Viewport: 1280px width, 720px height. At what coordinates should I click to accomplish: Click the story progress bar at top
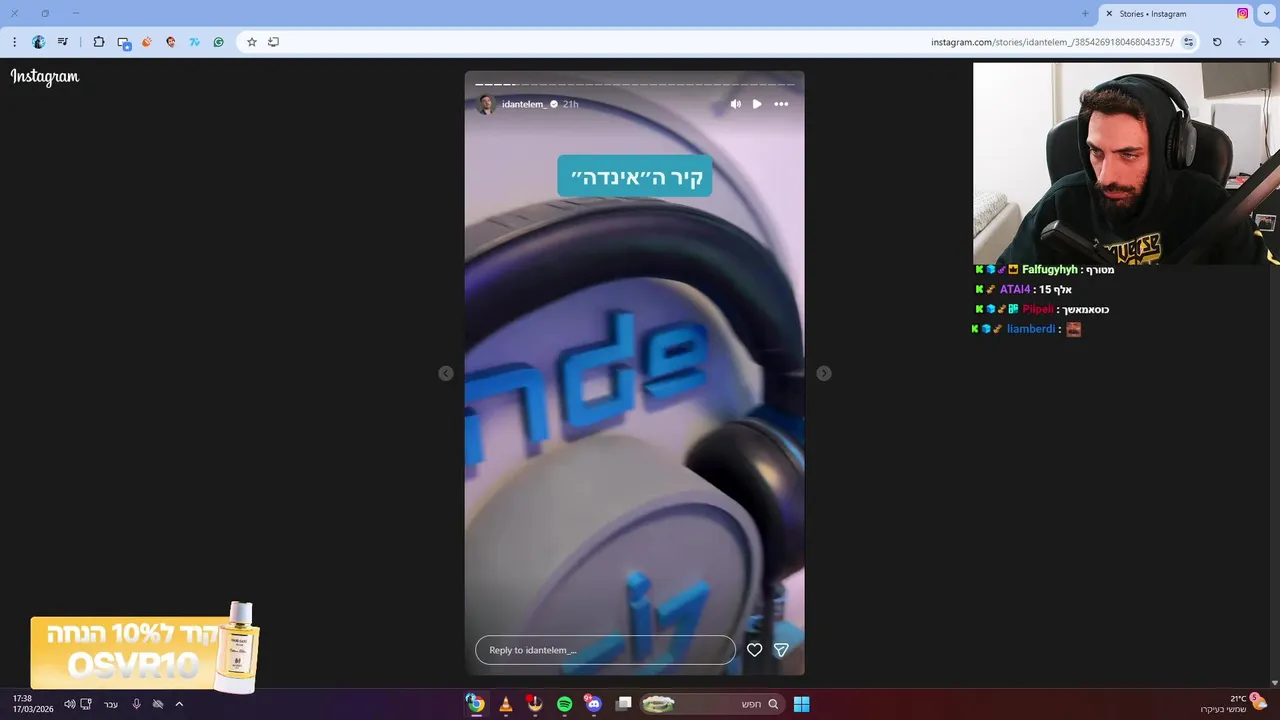635,84
